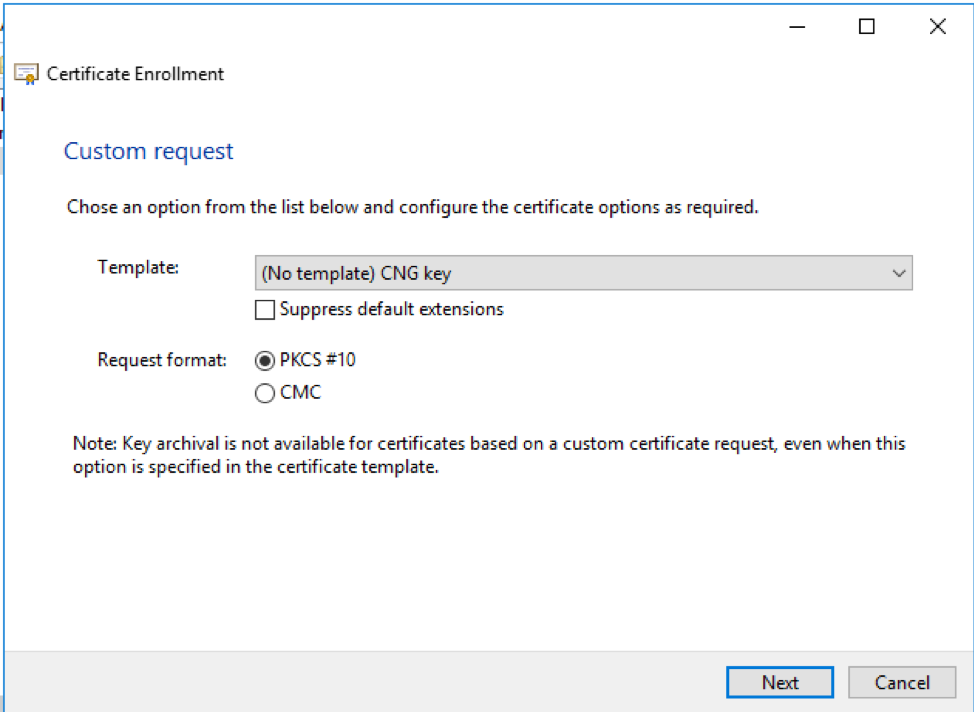
Task: Select the PKCS #10 request format
Action: coord(264,360)
